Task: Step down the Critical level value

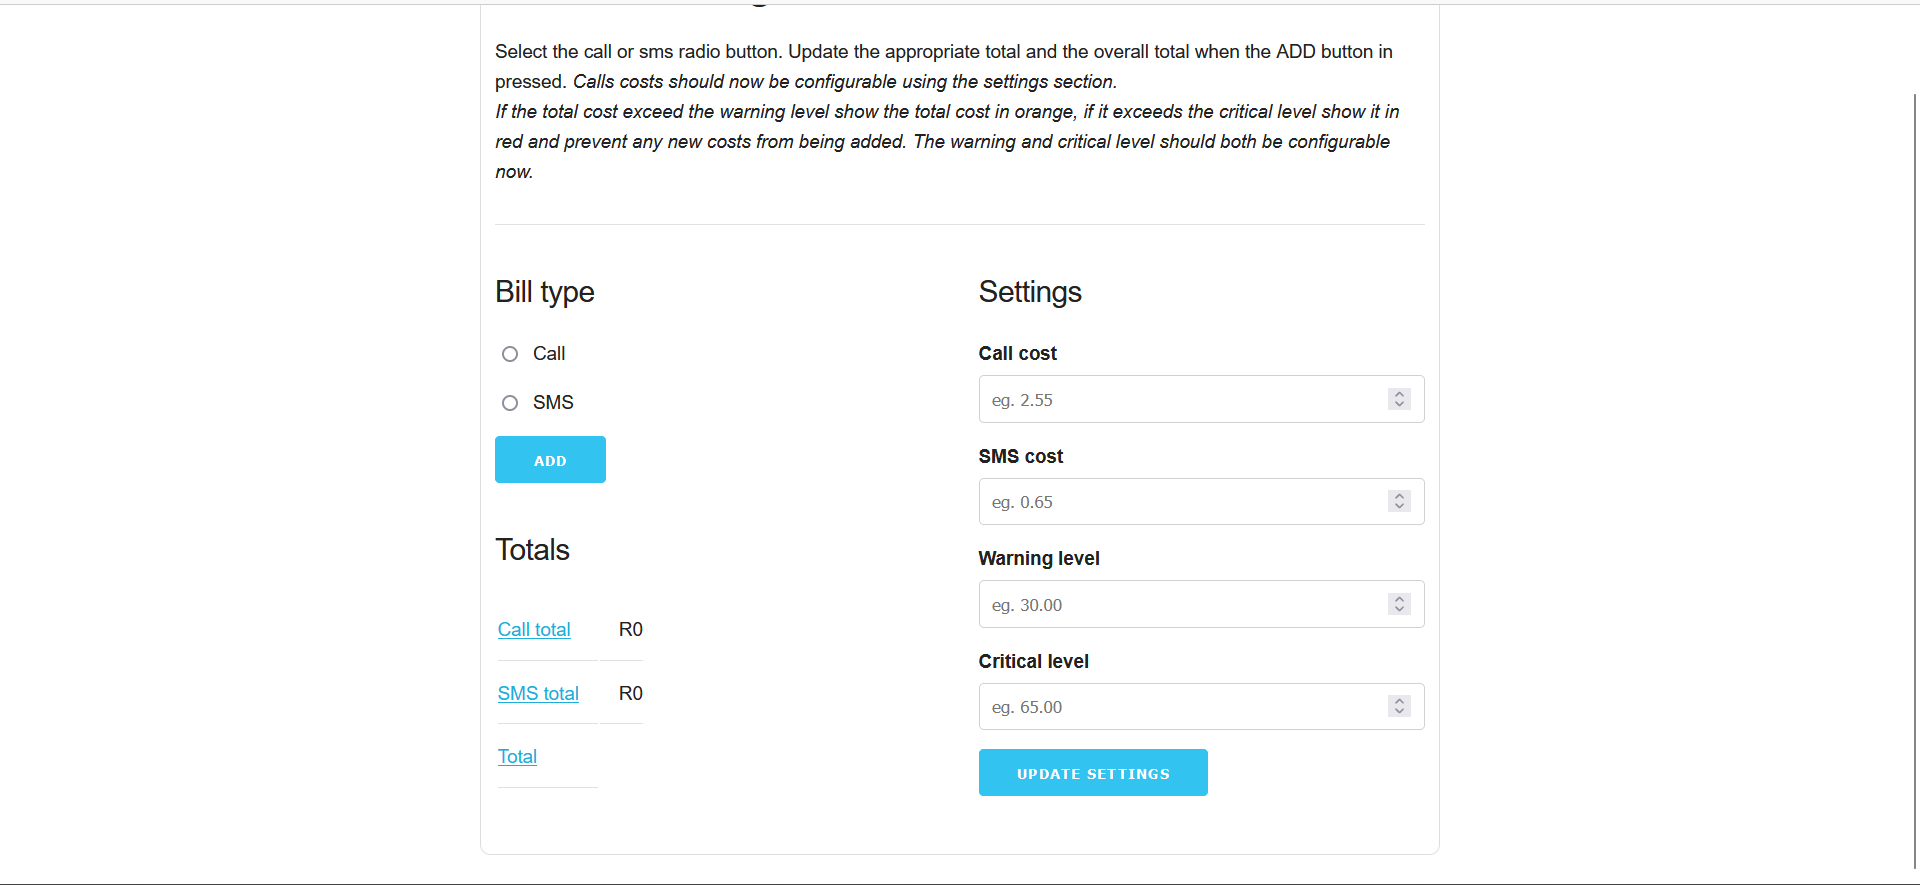Action: [1399, 712]
